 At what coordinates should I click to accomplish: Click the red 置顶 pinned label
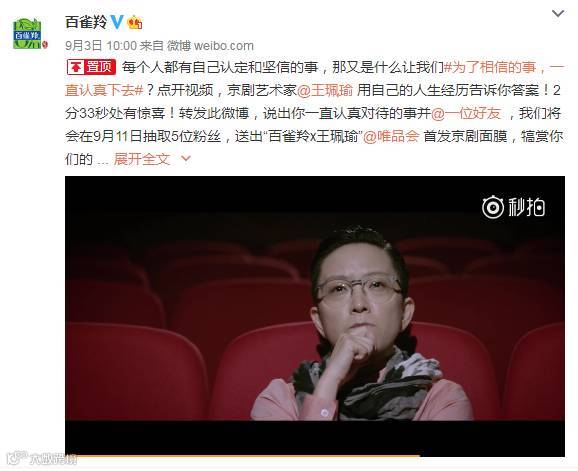[91, 67]
